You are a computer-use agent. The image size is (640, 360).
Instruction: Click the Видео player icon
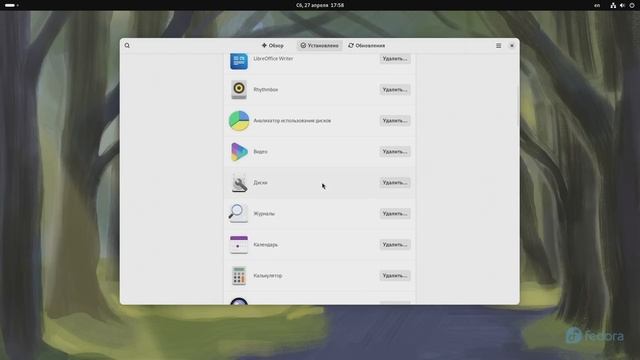coord(239,152)
